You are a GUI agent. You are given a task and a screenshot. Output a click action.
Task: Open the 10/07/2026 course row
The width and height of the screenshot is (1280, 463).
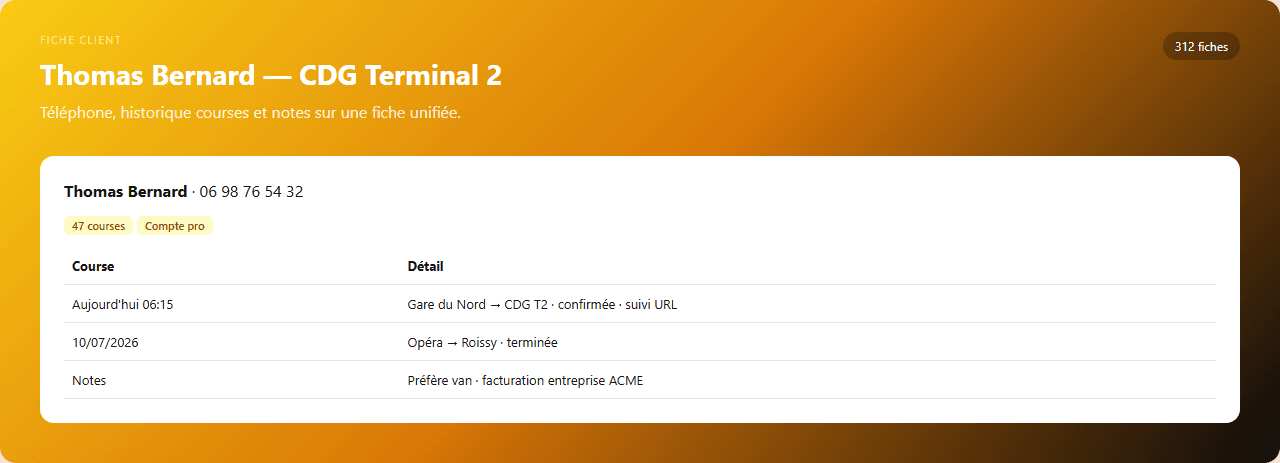coord(640,342)
